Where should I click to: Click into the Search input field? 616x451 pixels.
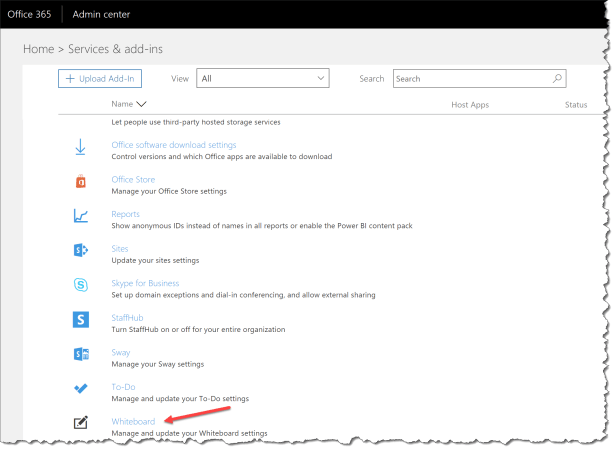pyautogui.click(x=479, y=79)
